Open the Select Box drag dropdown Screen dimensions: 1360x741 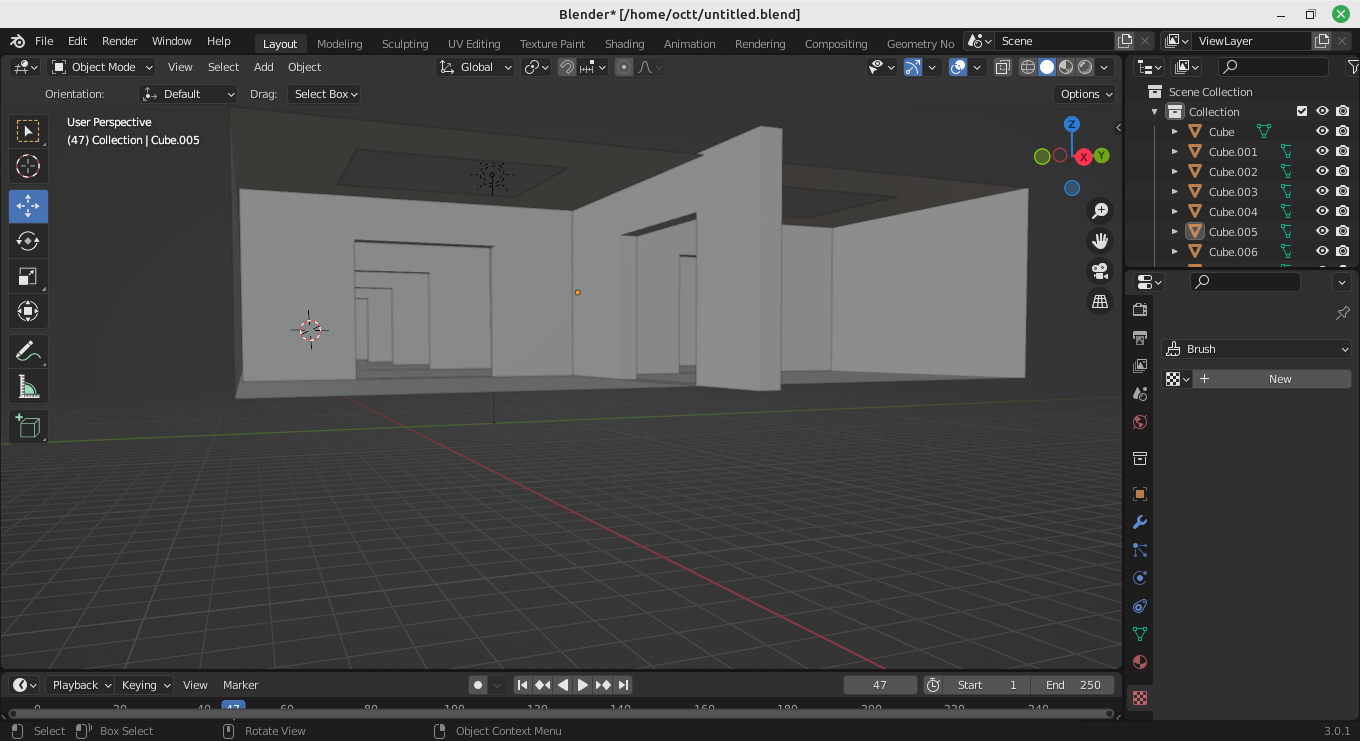click(324, 94)
